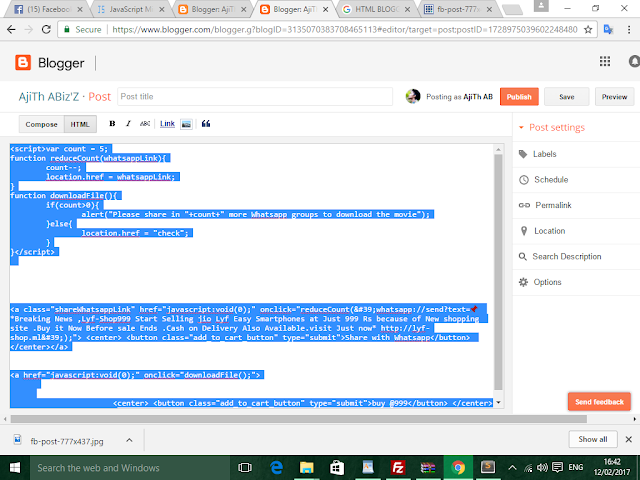The height and width of the screenshot is (480, 640).
Task: Click the AjiTh ABiz'Z blog title link
Action: click(49, 97)
